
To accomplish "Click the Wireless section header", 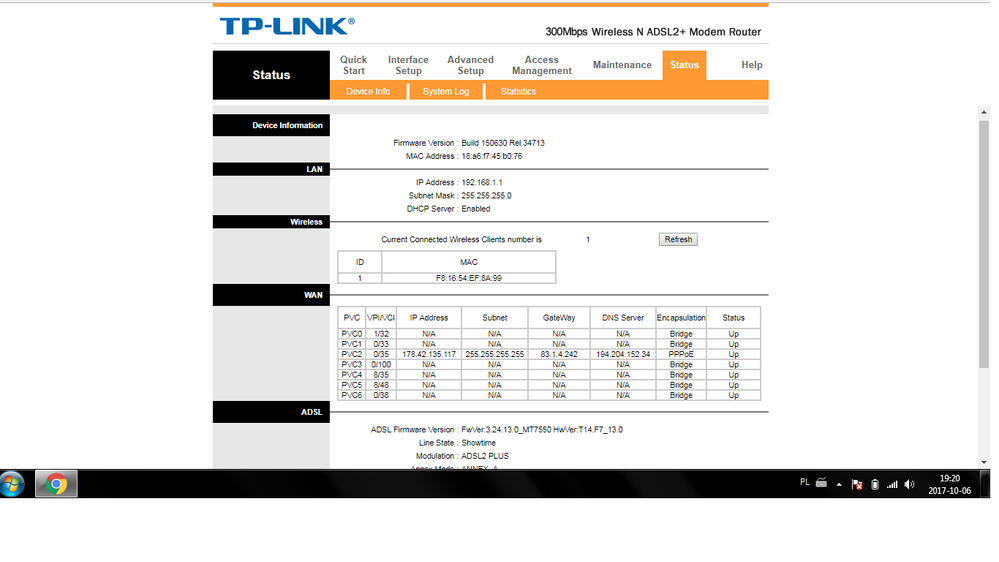I will (x=271, y=222).
